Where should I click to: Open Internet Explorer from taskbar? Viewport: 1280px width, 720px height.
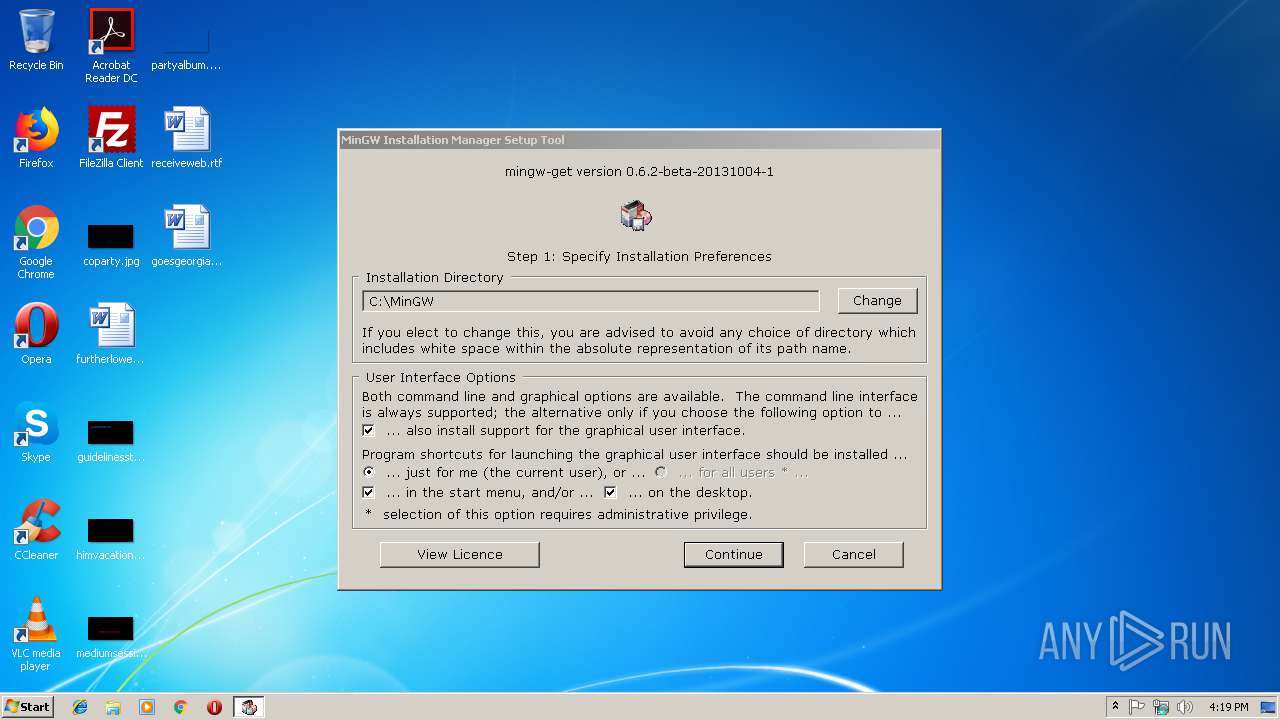tap(80, 707)
